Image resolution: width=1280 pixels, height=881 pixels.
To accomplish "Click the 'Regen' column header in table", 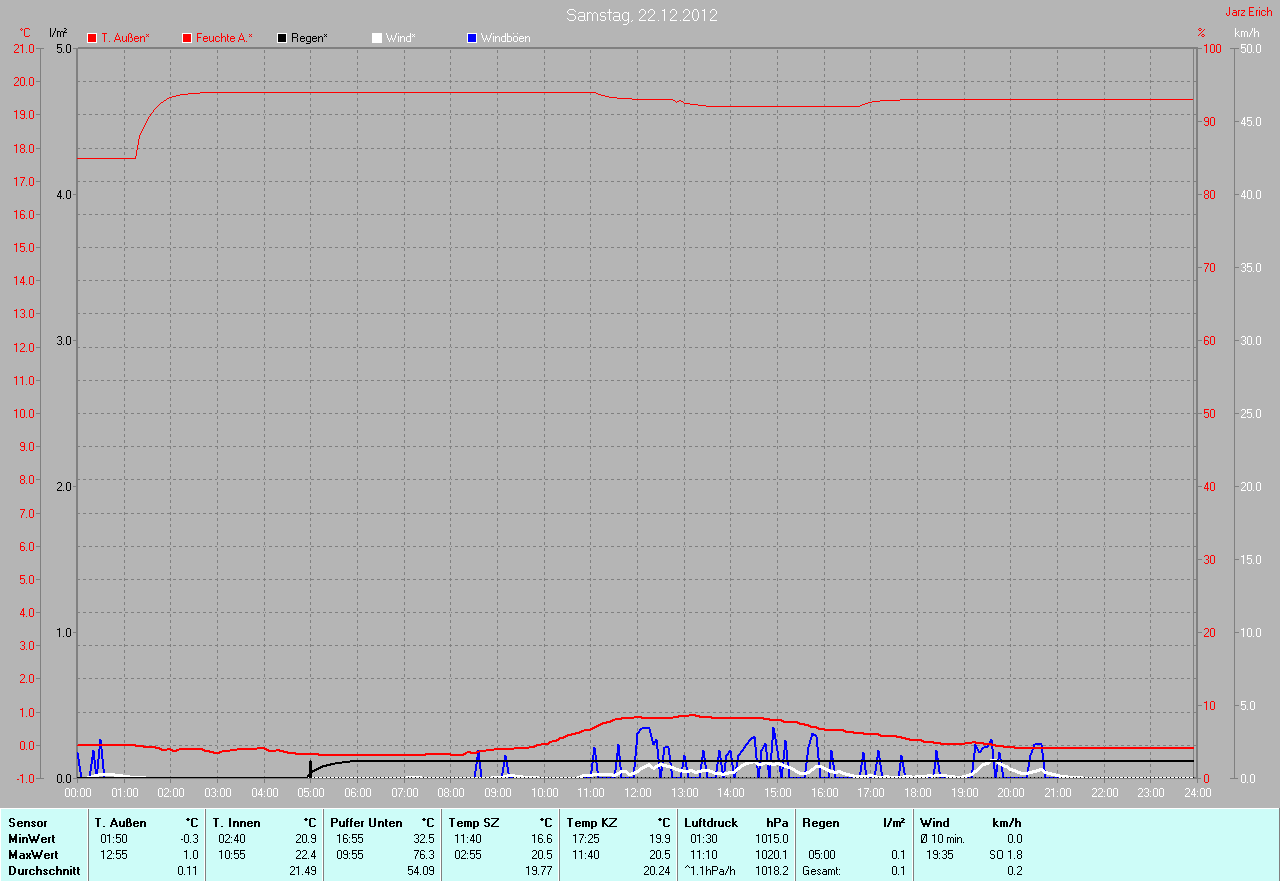I will [820, 823].
